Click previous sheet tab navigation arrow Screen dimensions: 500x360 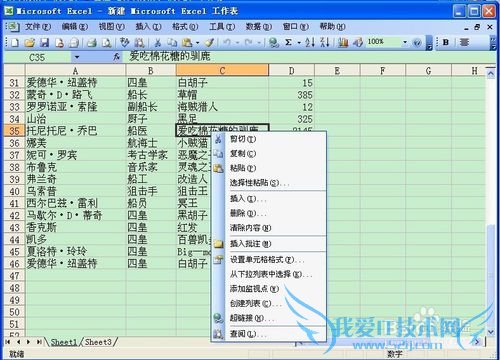(x=18, y=342)
